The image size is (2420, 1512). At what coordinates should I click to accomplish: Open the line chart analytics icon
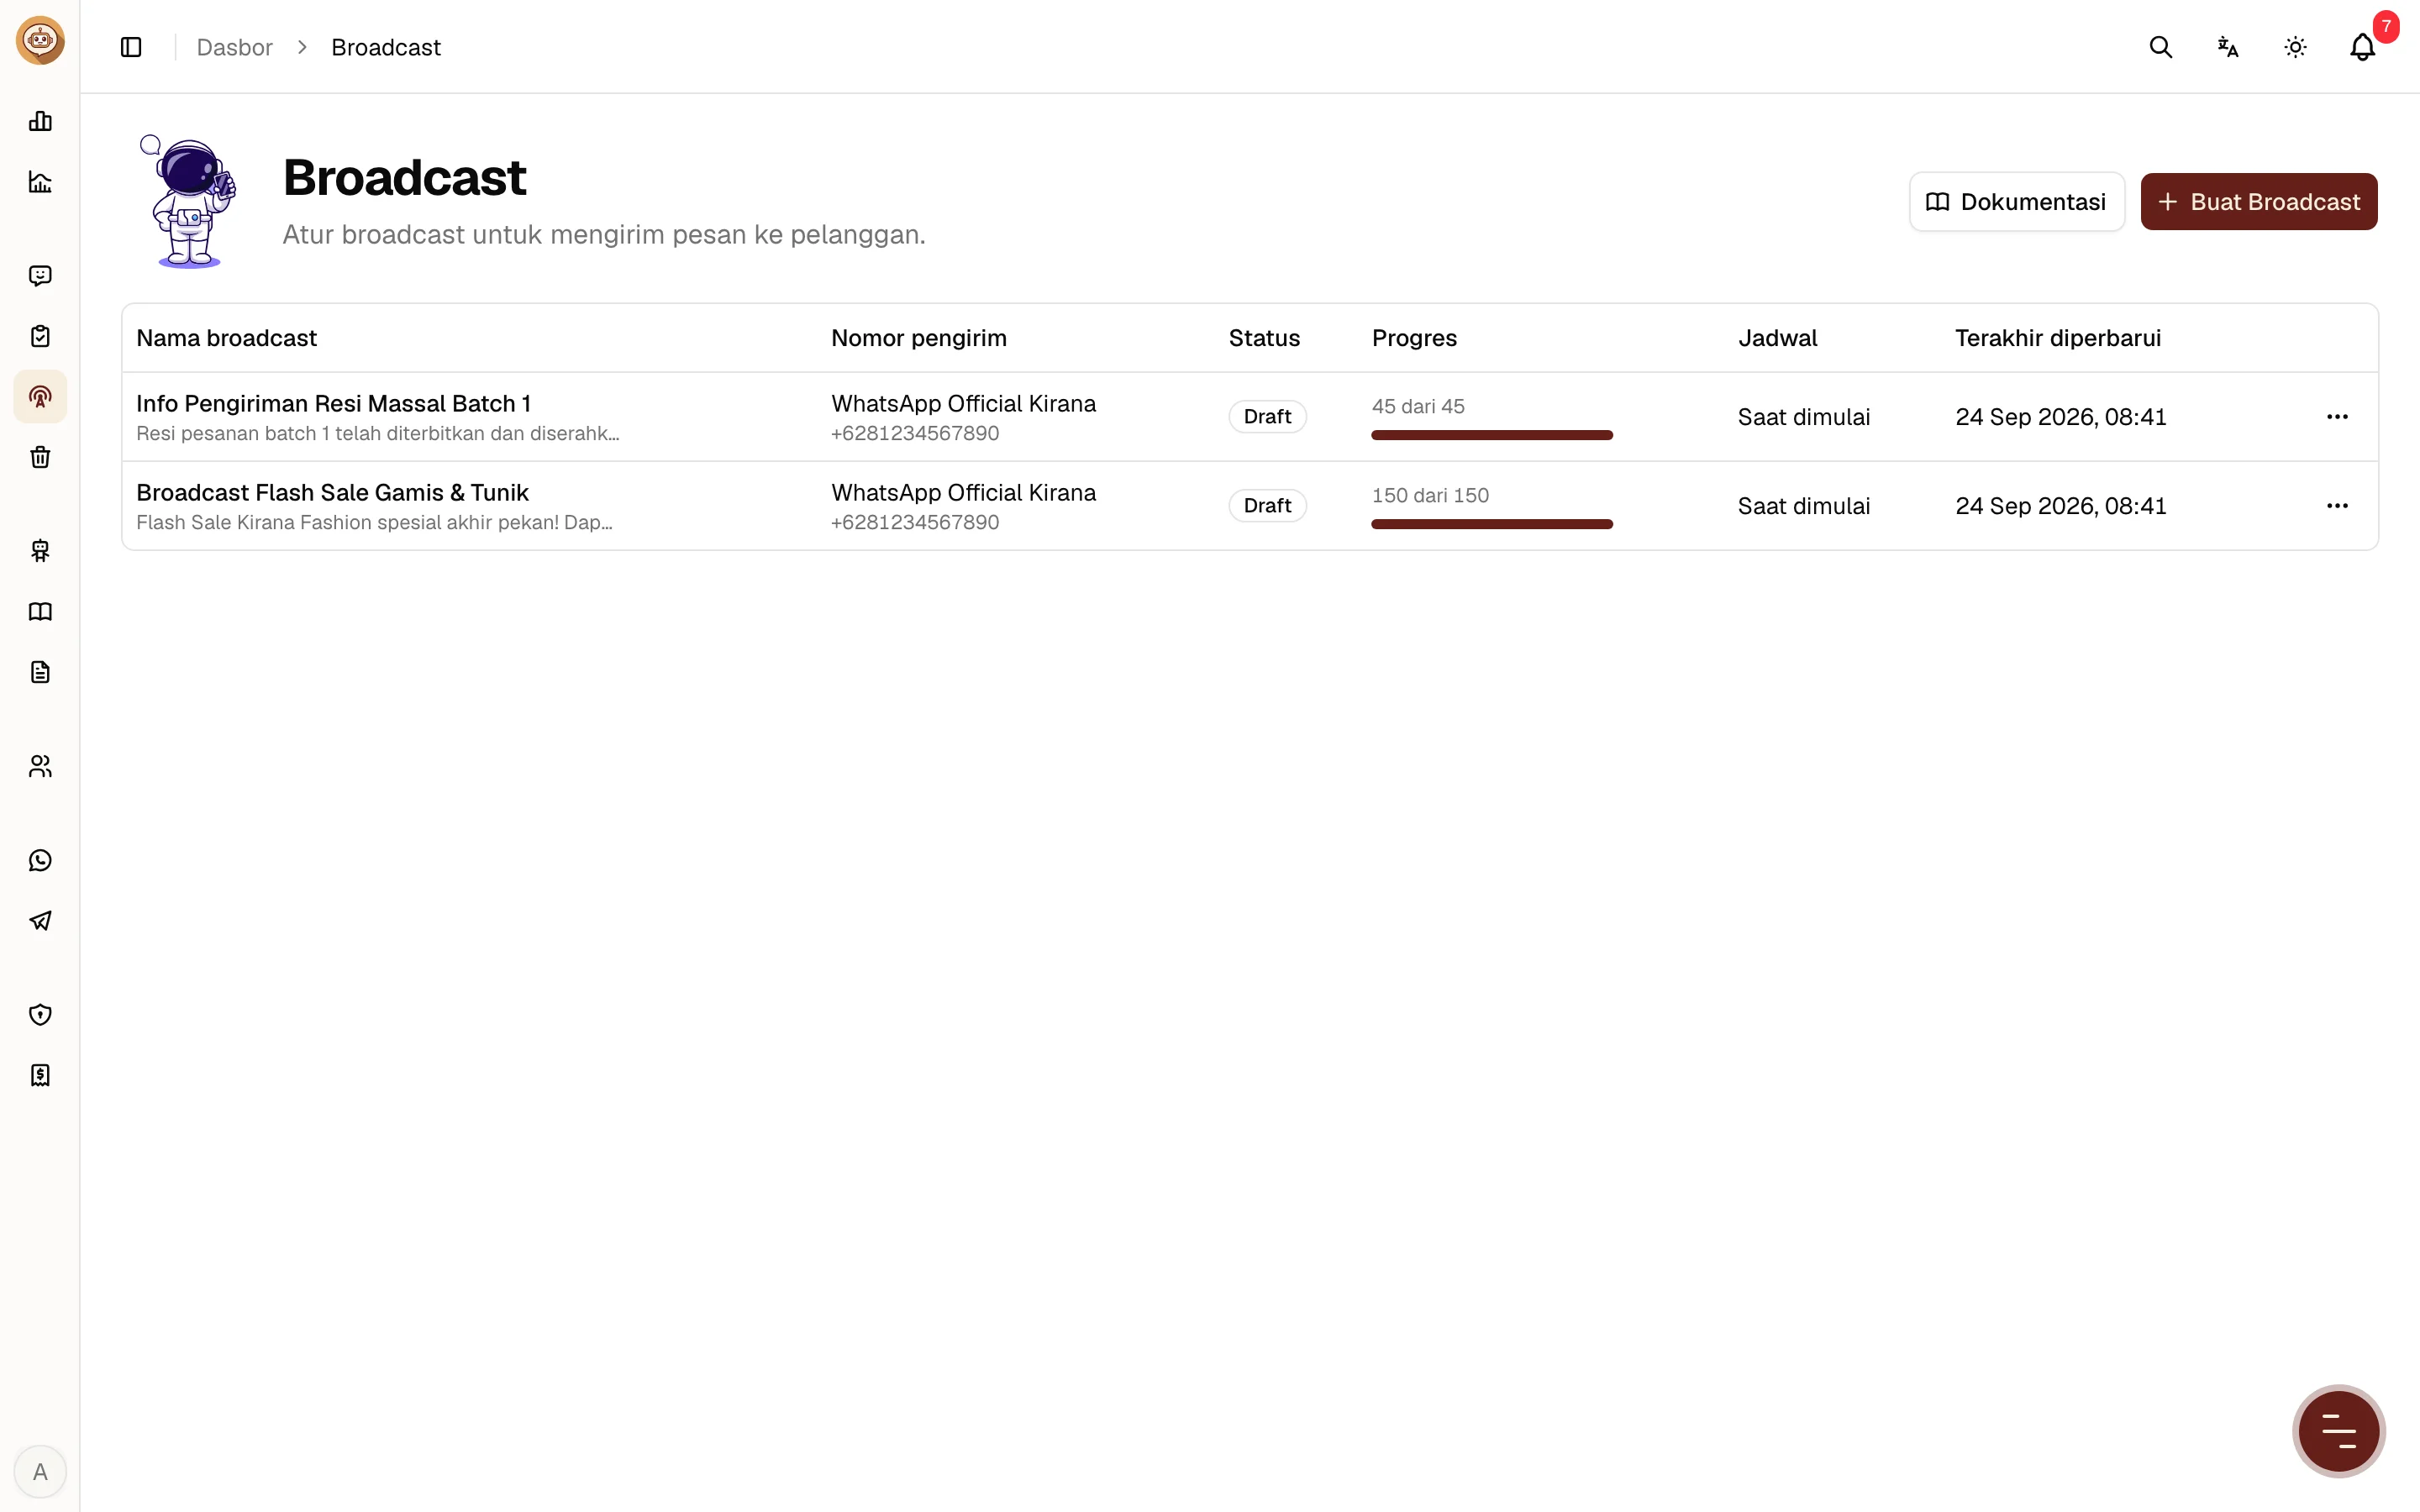40,182
